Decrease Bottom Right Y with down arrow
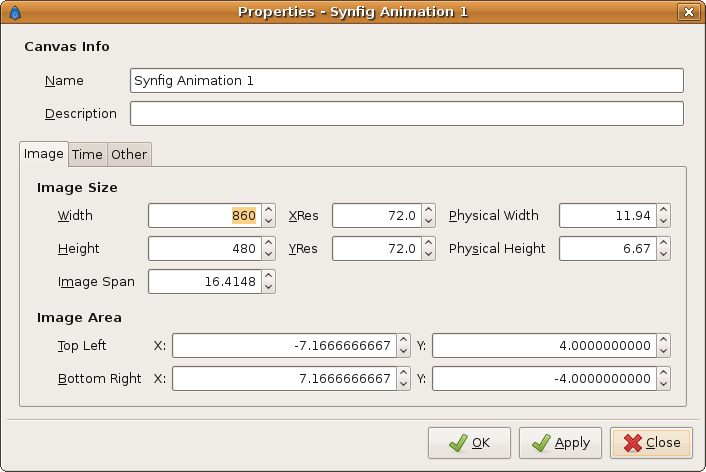This screenshot has width=706, height=472. pos(663,384)
